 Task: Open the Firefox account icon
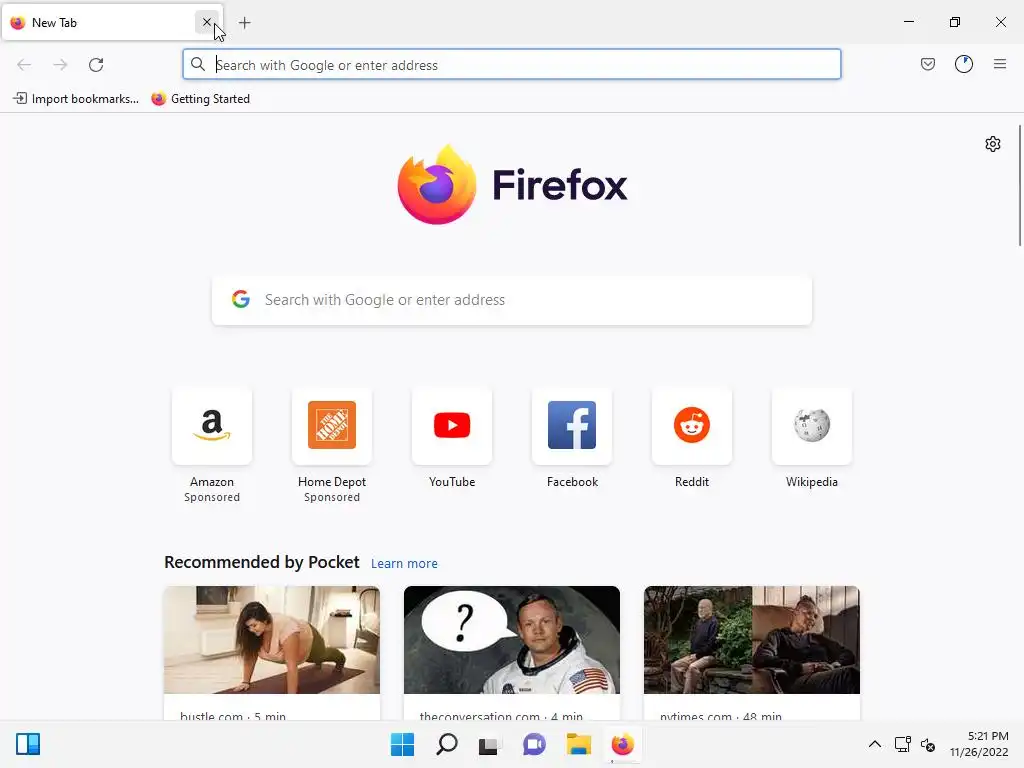[x=964, y=64]
